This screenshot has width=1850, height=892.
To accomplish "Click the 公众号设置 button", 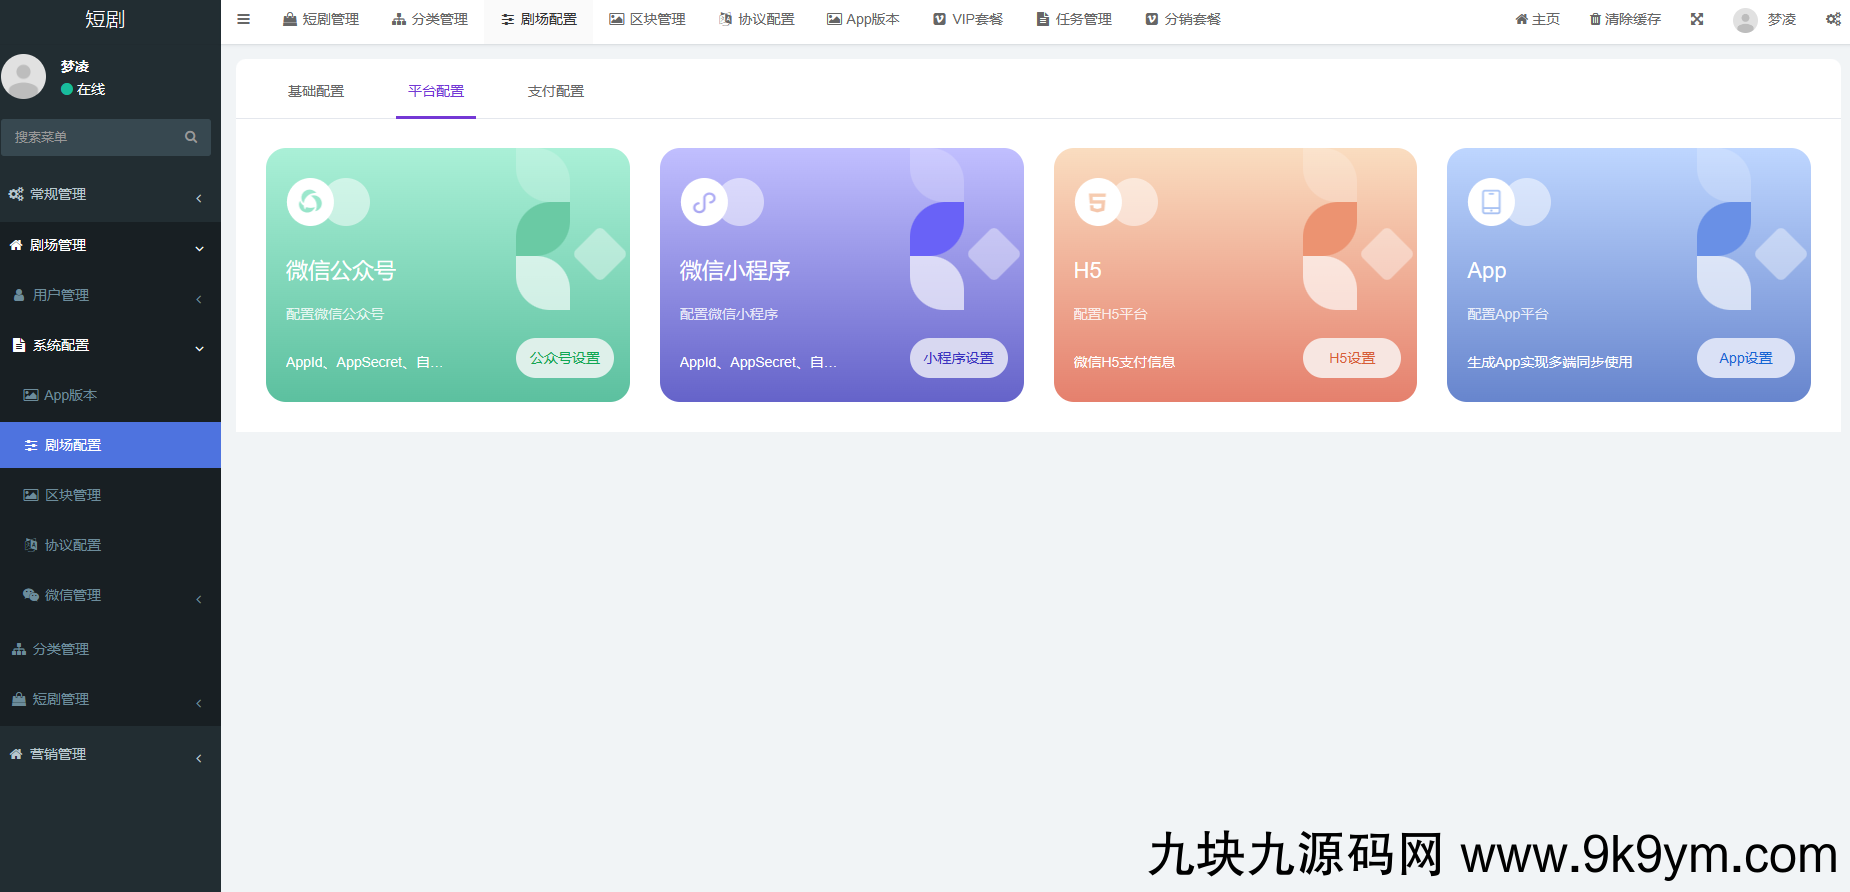I will point(565,358).
